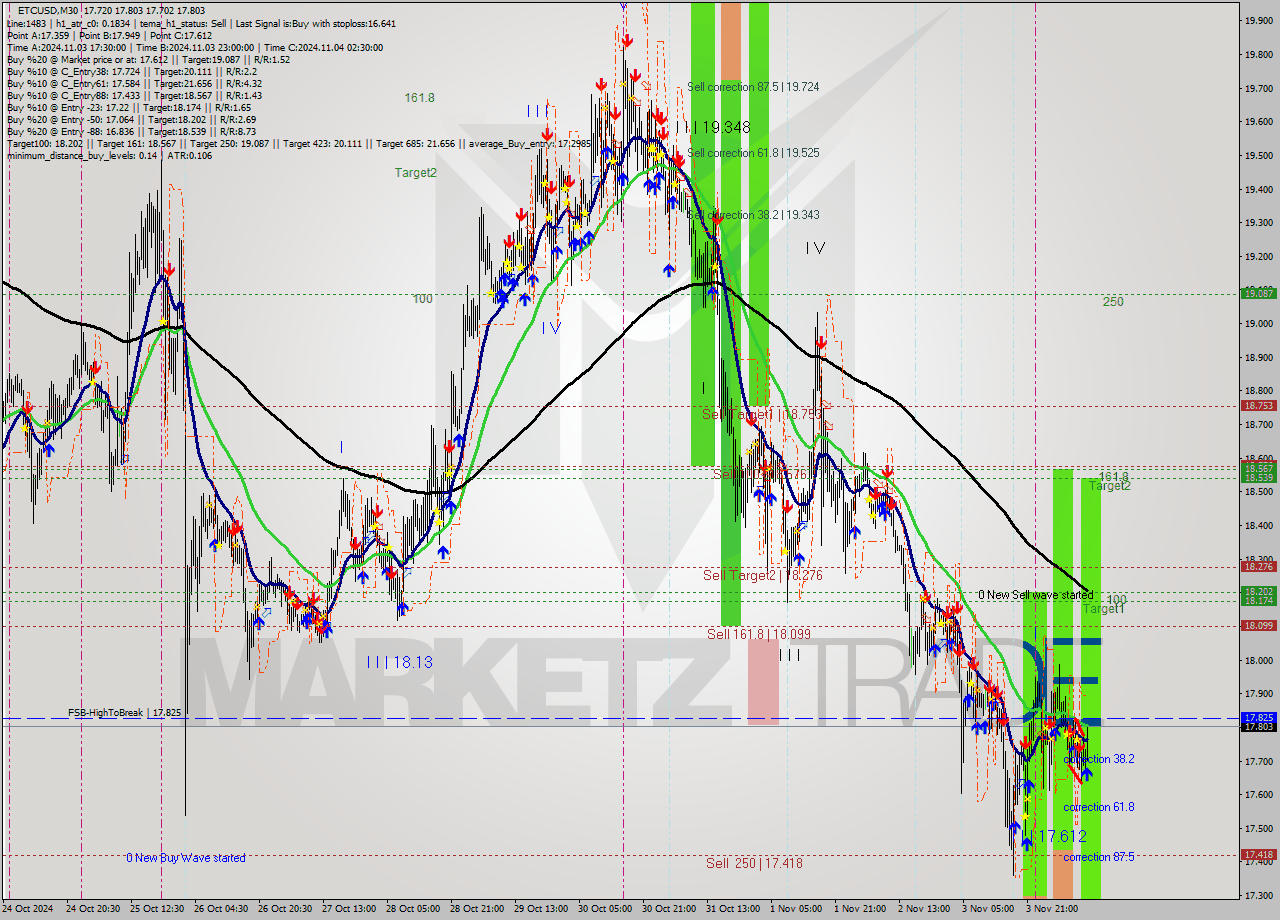This screenshot has width=1280, height=920.
Task: Click the 'FSB-HighToBreak | 17.825' line label
Action: click(x=125, y=713)
